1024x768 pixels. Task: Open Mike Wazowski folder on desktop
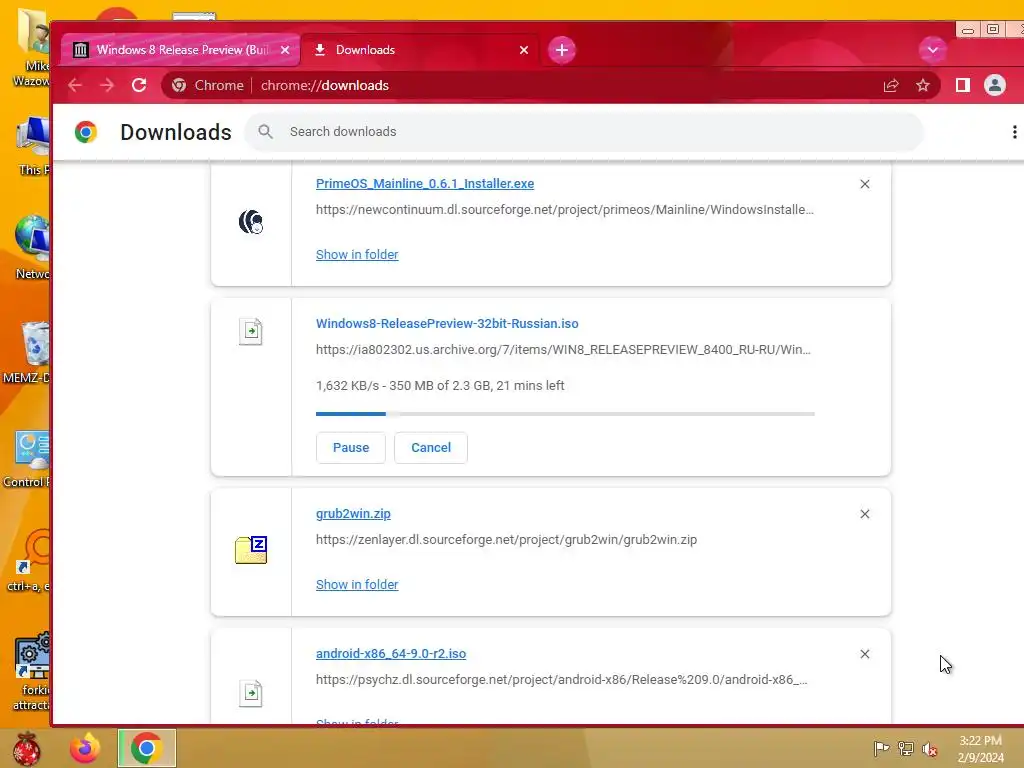click(x=34, y=33)
